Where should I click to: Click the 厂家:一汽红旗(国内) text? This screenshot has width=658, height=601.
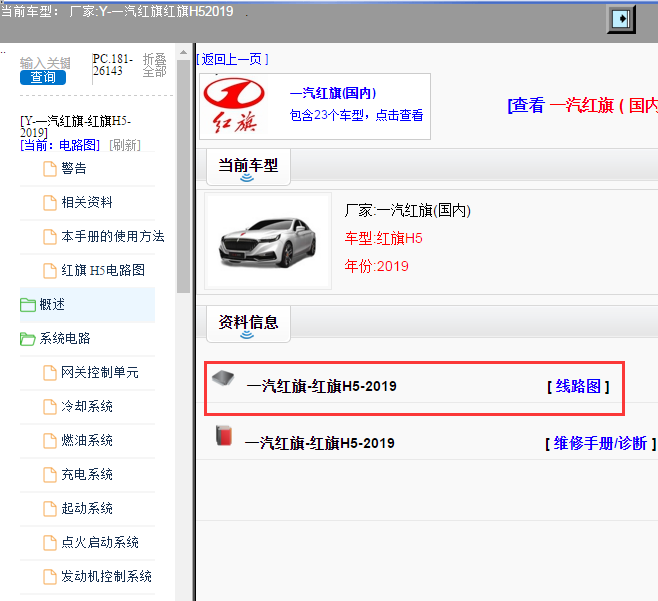[407, 210]
